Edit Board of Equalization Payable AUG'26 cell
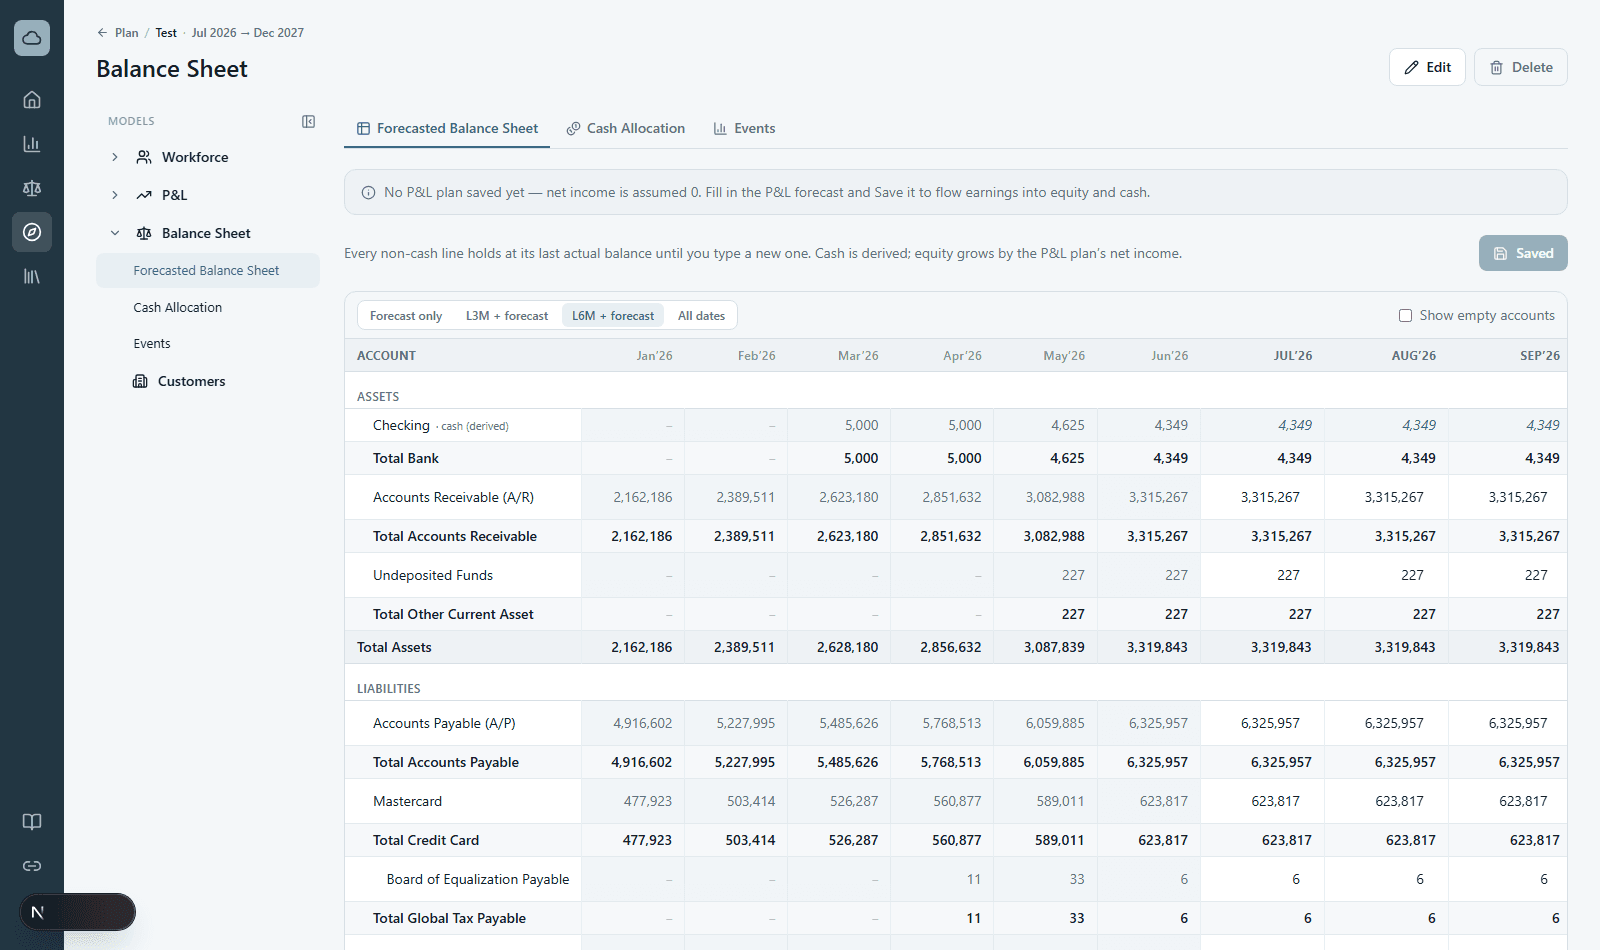This screenshot has height=950, width=1600. click(1386, 879)
